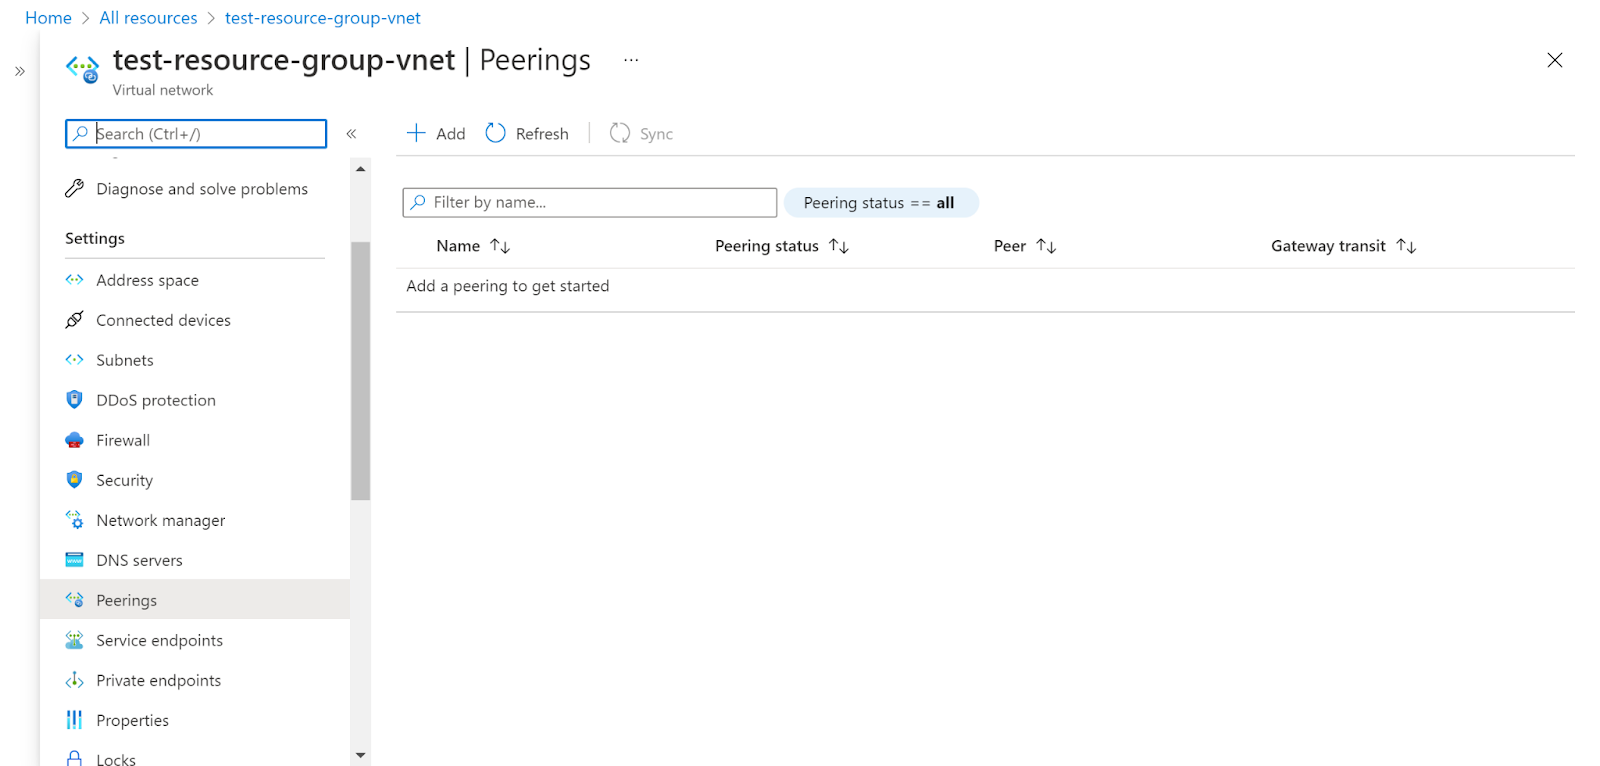Image resolution: width=1600 pixels, height=766 pixels.
Task: Open the Peering status filter pill
Action: point(880,203)
